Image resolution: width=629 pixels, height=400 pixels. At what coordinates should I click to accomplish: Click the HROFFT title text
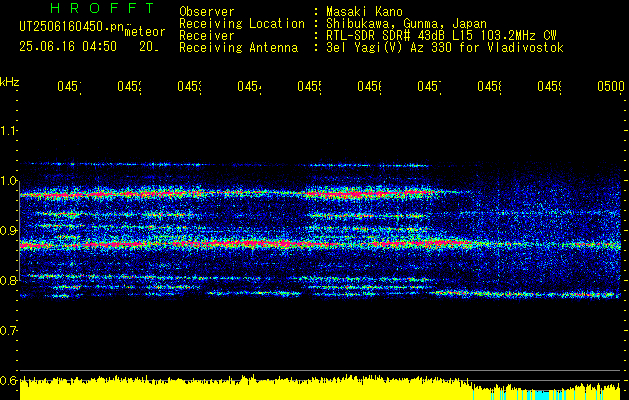pos(102,8)
